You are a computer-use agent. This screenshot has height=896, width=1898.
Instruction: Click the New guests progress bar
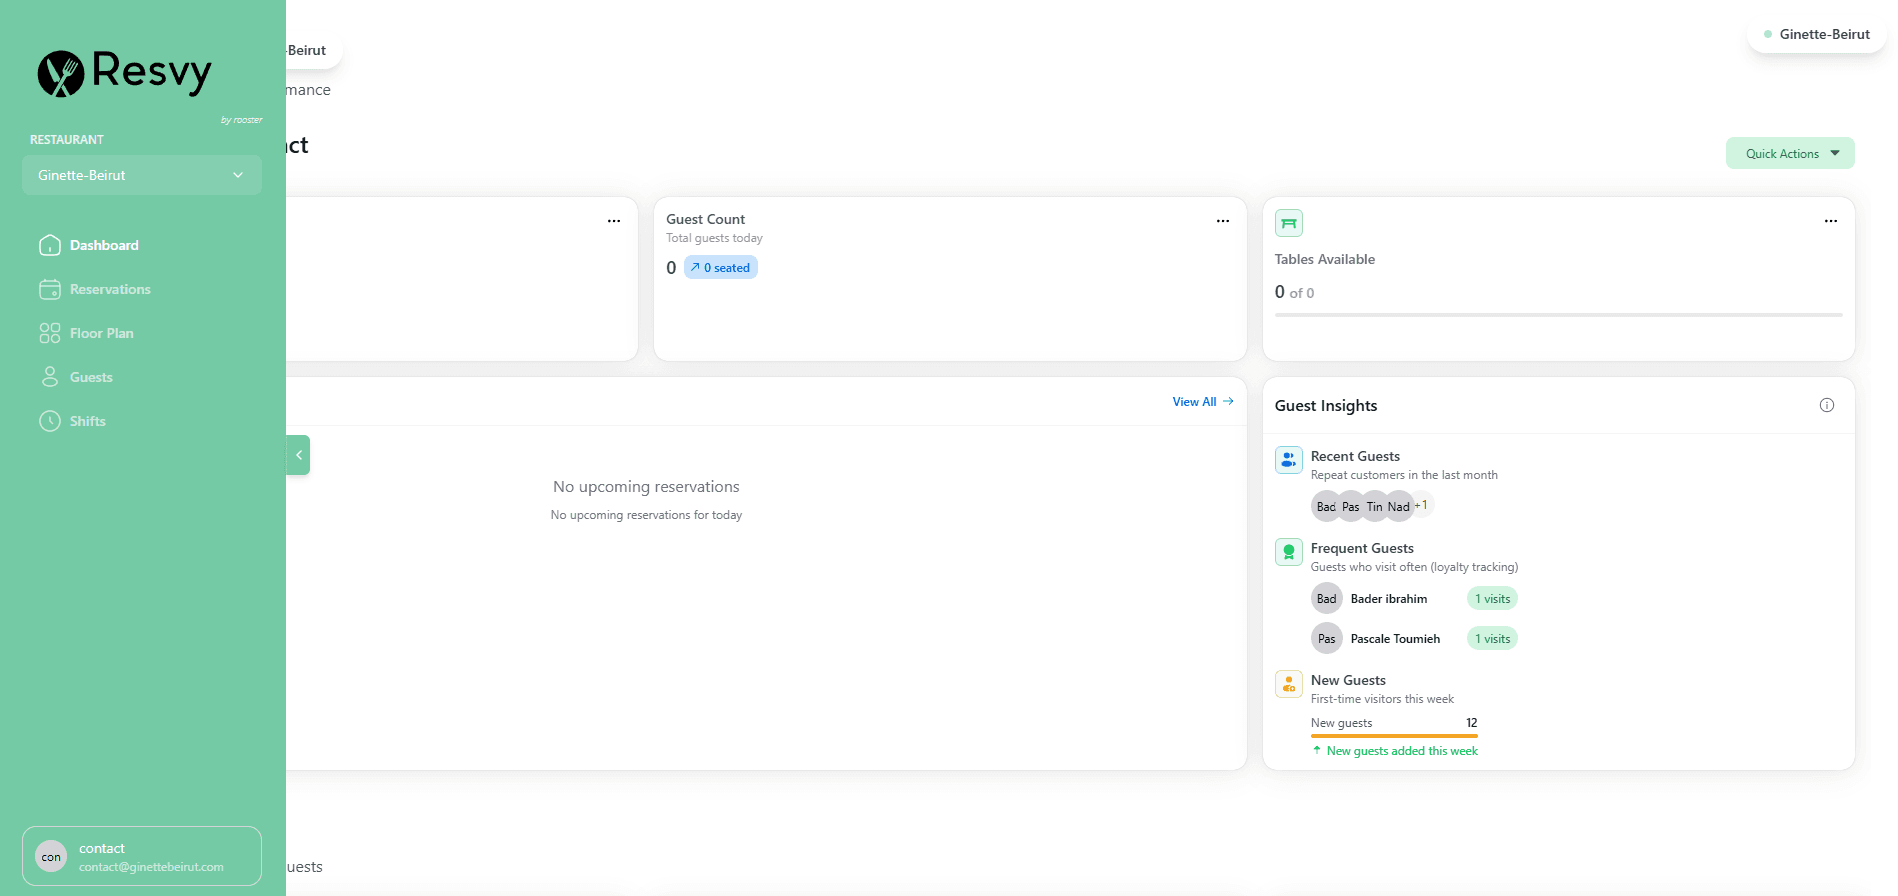[x=1393, y=736]
